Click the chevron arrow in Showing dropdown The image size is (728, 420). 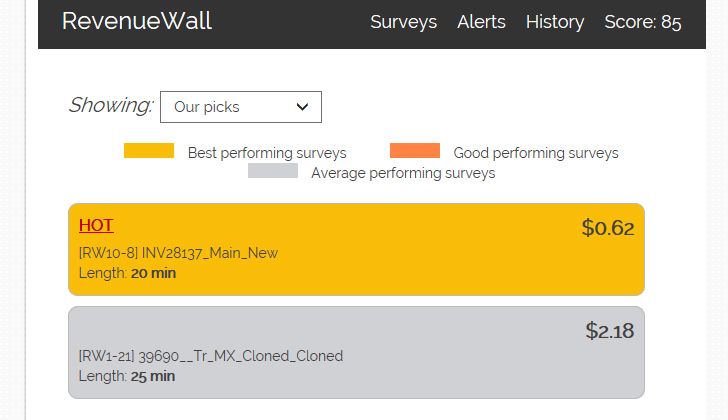(x=303, y=107)
